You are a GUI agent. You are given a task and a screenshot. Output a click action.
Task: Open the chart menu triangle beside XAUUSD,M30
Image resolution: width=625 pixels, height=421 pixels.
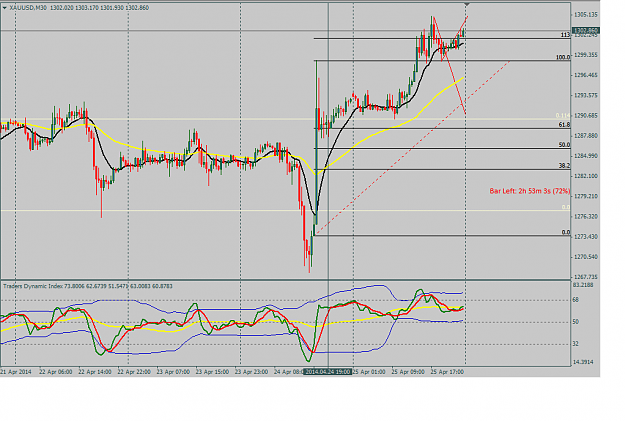(x=5, y=8)
